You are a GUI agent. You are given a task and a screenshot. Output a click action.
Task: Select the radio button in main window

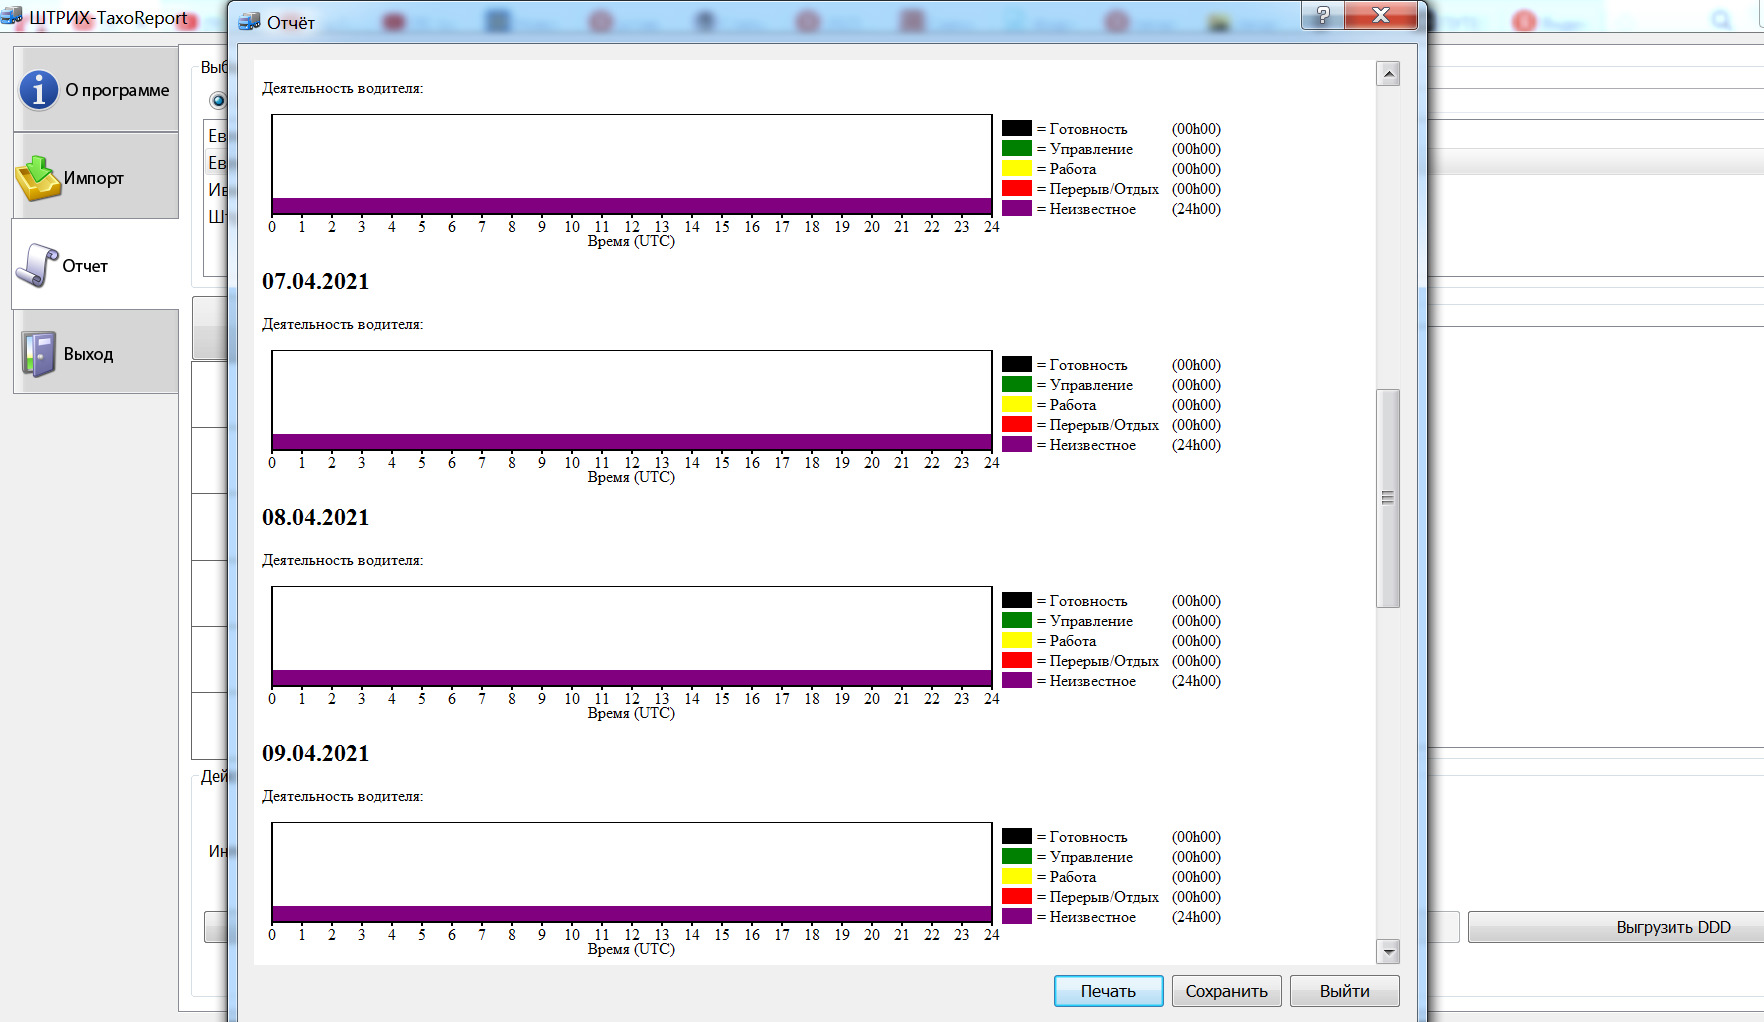pos(218,100)
